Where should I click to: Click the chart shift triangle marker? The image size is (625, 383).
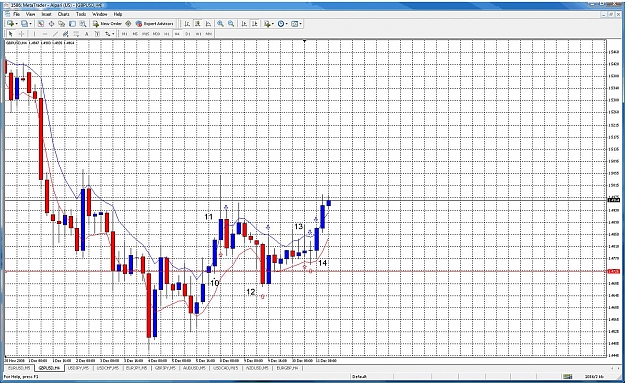305,41
